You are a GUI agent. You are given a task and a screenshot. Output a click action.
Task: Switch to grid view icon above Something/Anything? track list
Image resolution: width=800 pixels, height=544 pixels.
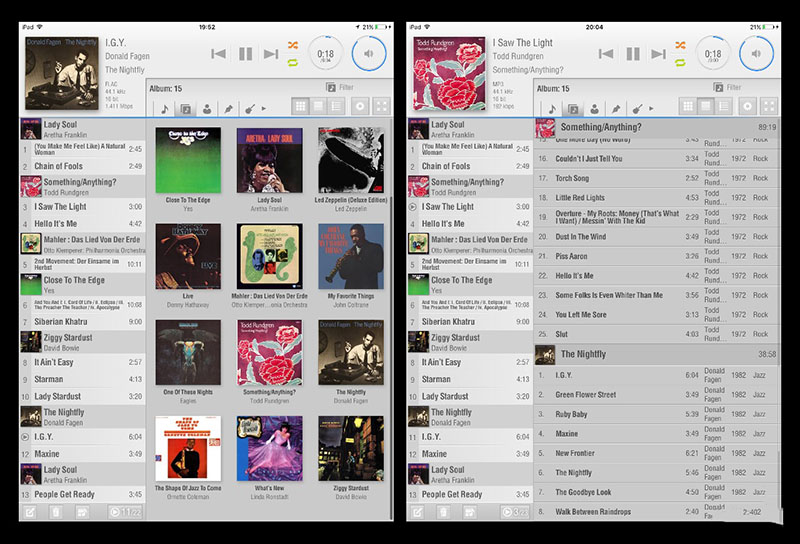point(688,106)
